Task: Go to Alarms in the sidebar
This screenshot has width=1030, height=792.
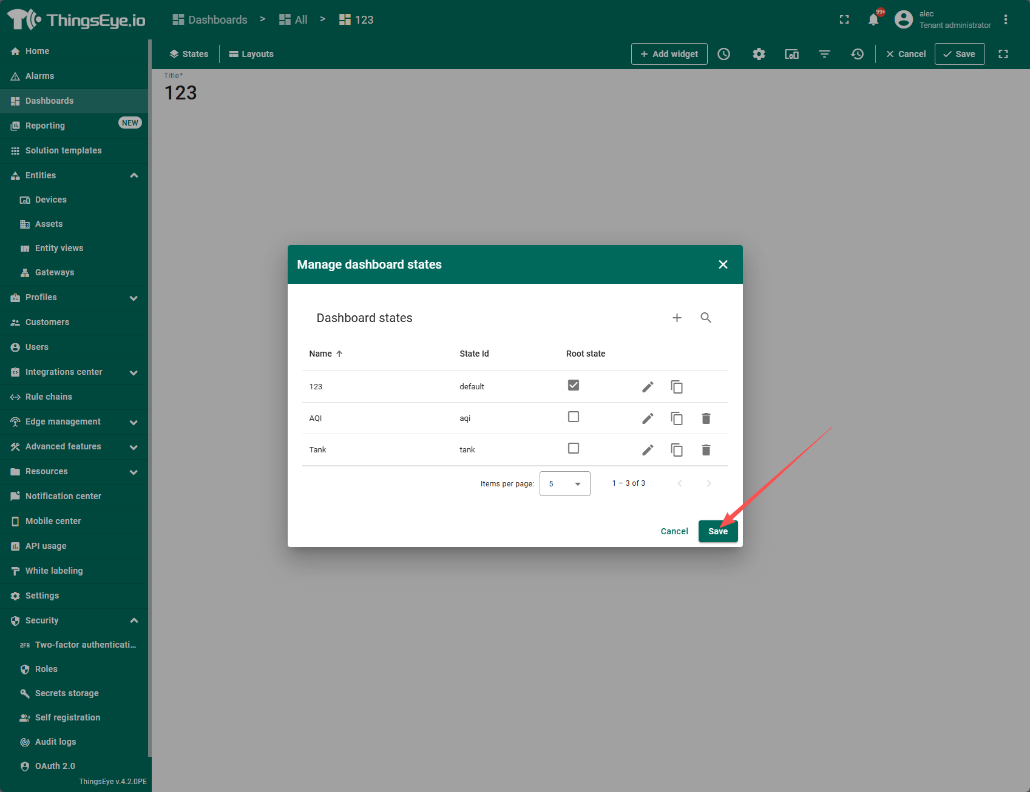Action: 39,76
